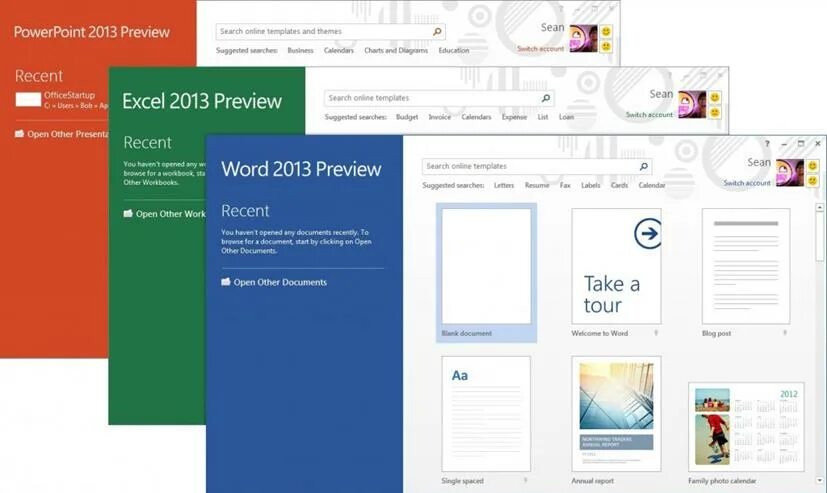Select the Family photo calendar template
Viewport: 827px width, 493px height.
coord(746,427)
